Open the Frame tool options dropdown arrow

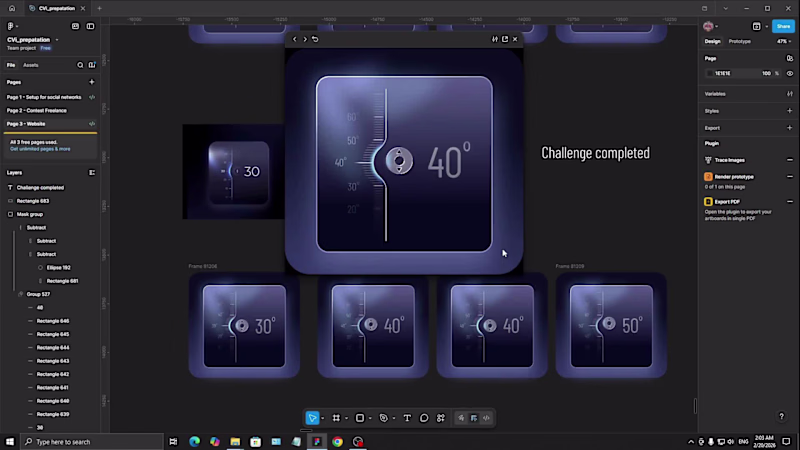pyautogui.click(x=346, y=419)
